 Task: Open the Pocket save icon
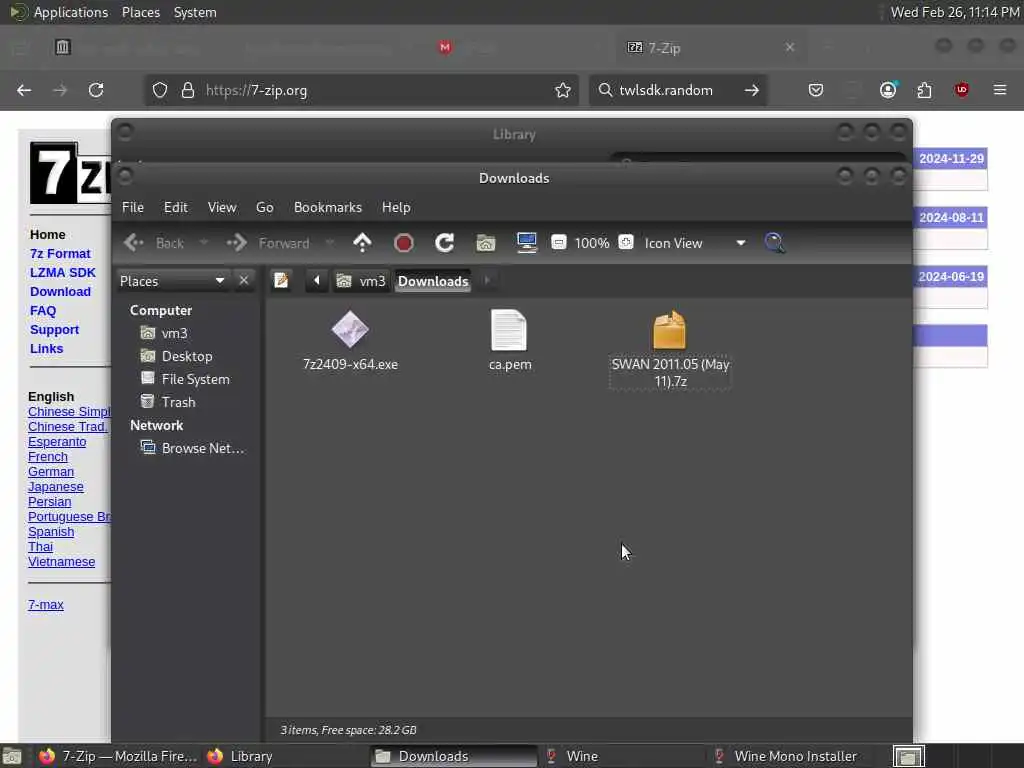tap(816, 89)
